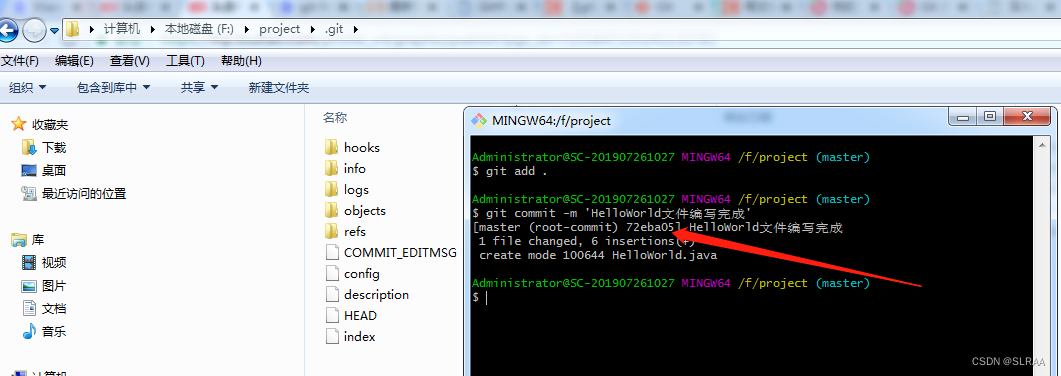Viewport: 1061px width, 376px height.
Task: Select 本地磁盘 (F:) in address path
Action: (x=200, y=29)
